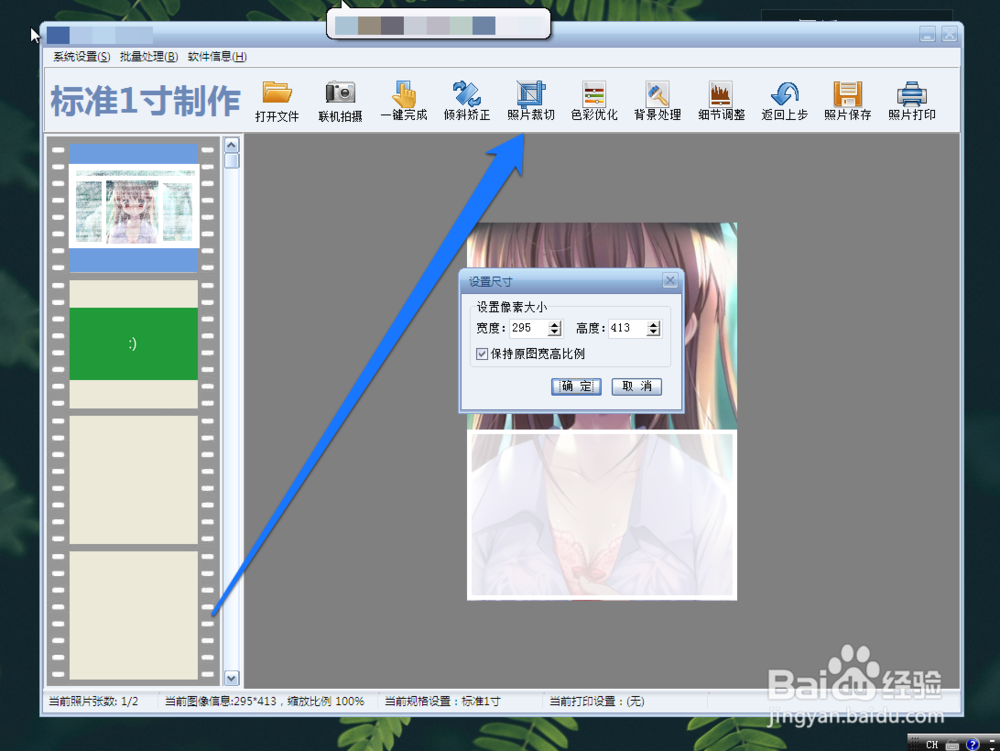This screenshot has height=751, width=1000.
Task: Click the 当前图像信息 status text
Action: click(265, 701)
